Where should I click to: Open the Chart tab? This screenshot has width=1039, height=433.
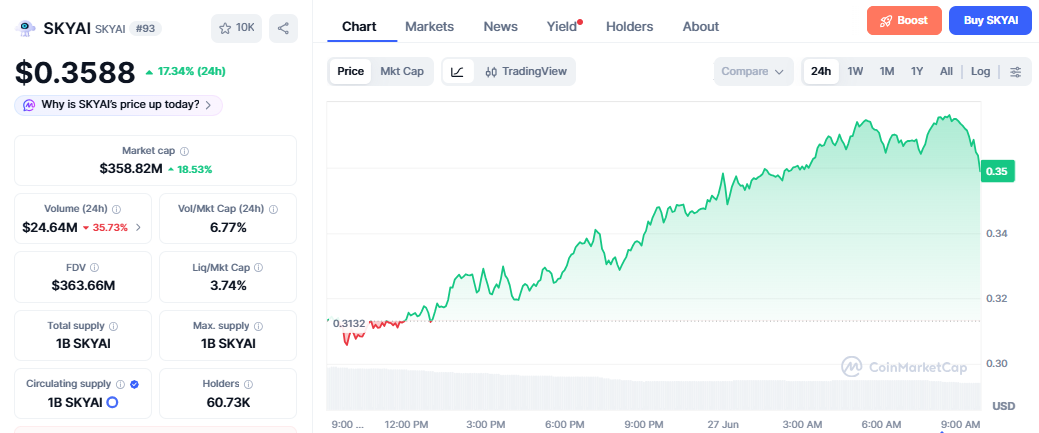359,27
